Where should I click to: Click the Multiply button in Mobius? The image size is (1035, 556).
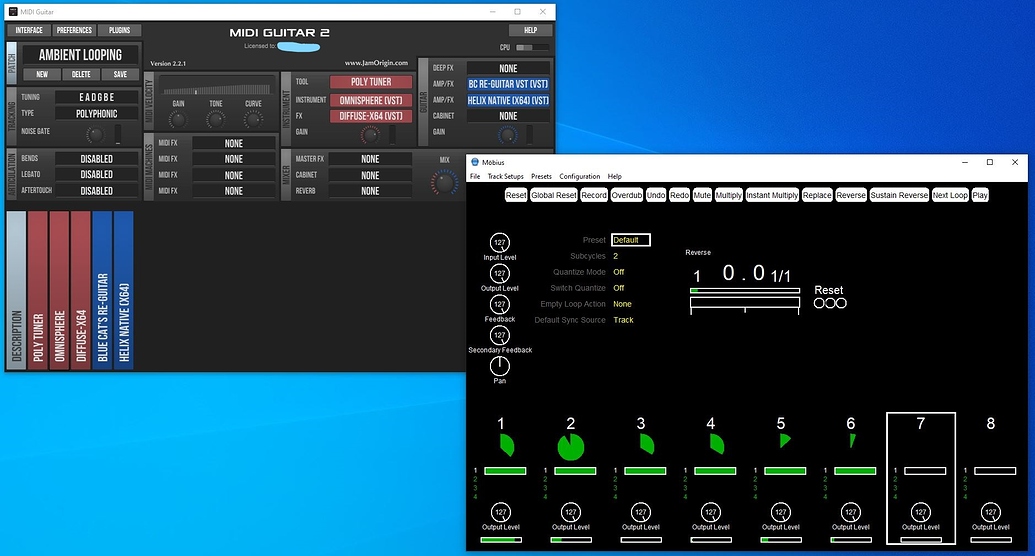[729, 195]
